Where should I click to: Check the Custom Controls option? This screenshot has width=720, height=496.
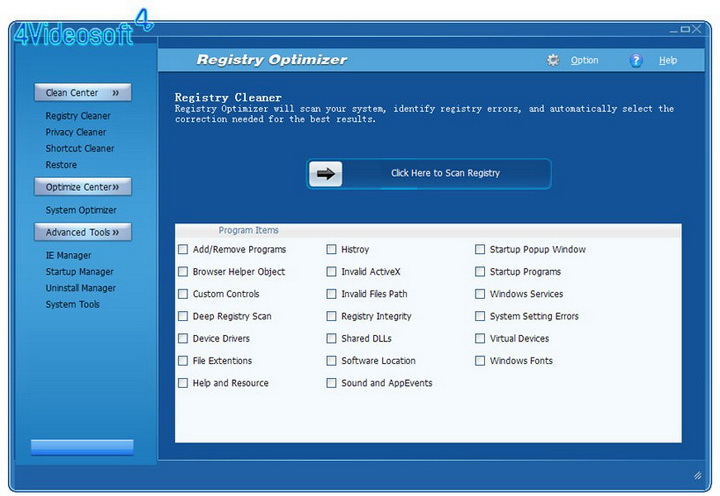click(x=183, y=294)
